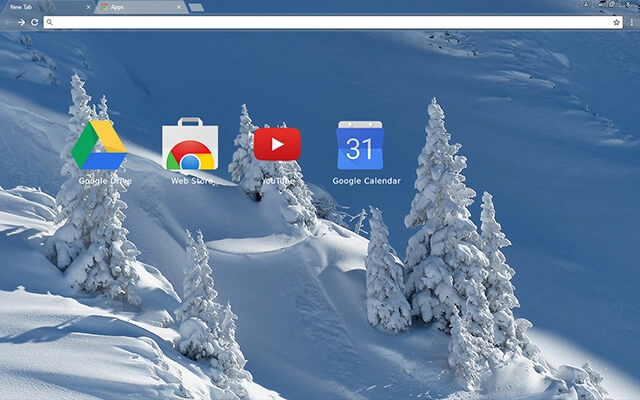Click the "Web Store" label text
Screen dimensions: 640x400
pyautogui.click(x=192, y=181)
